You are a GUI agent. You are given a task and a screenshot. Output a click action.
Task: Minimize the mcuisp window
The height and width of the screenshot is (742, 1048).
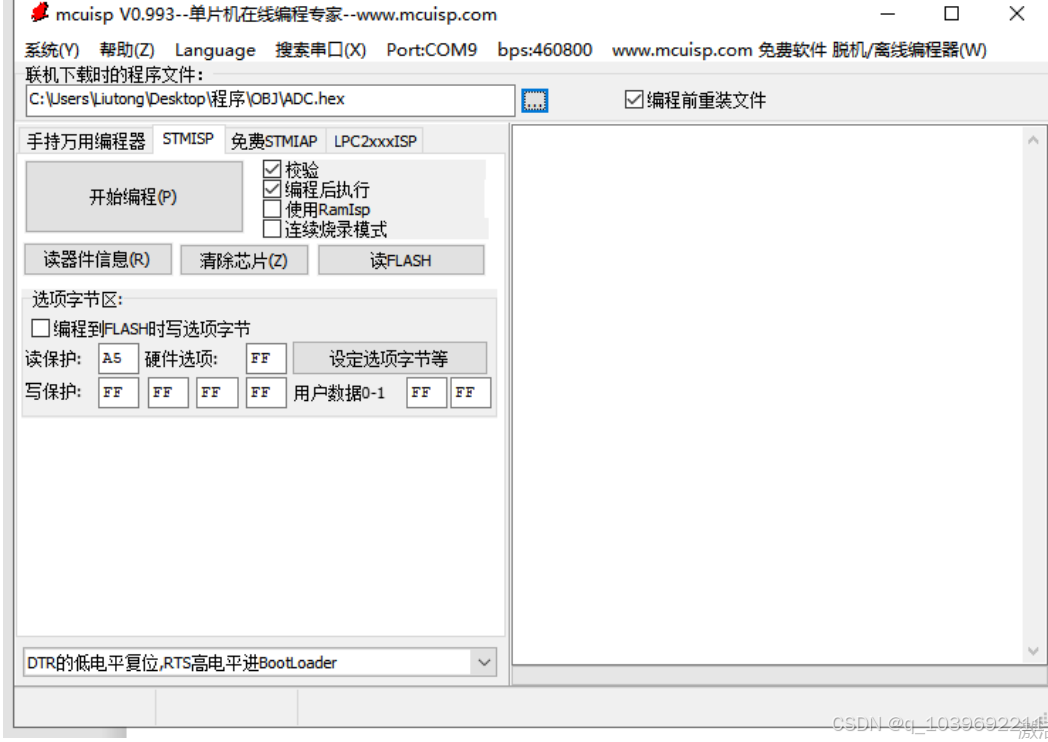[x=887, y=13]
